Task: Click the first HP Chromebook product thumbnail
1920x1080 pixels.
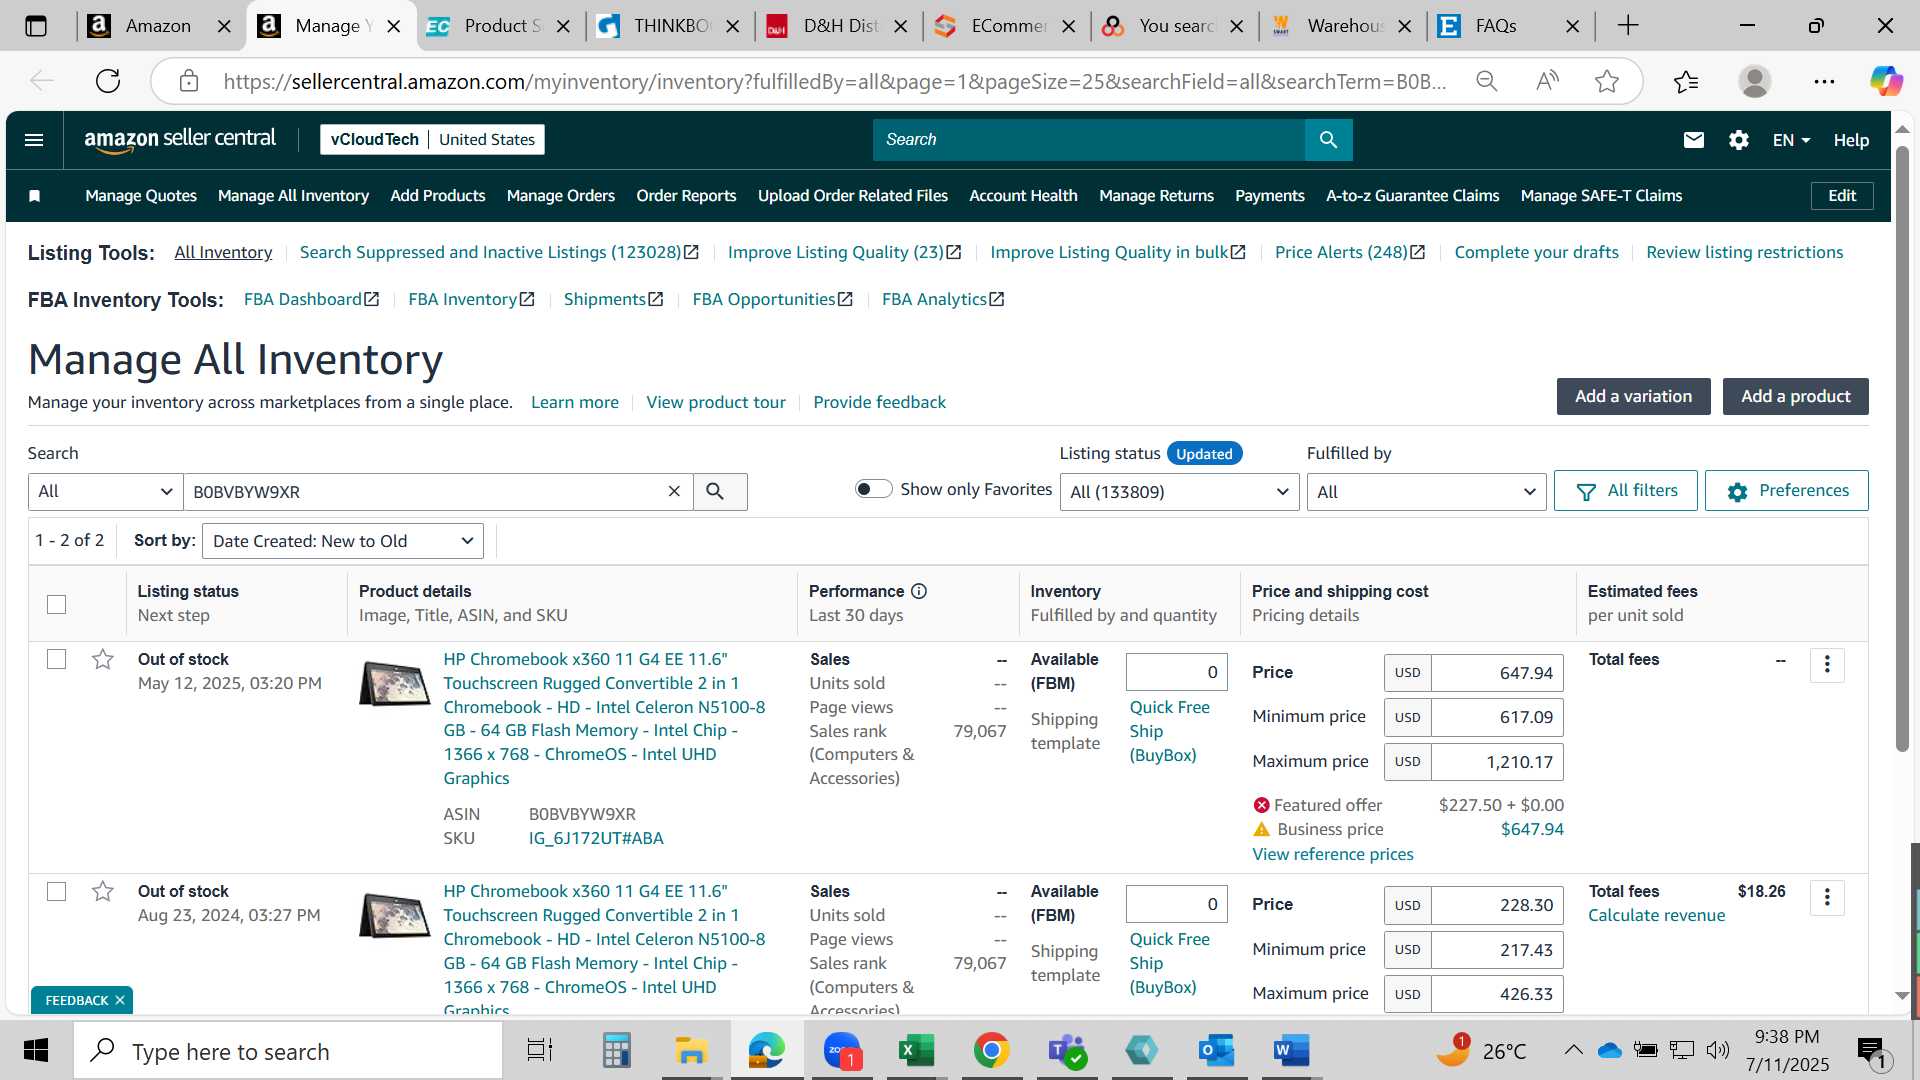Action: click(394, 684)
